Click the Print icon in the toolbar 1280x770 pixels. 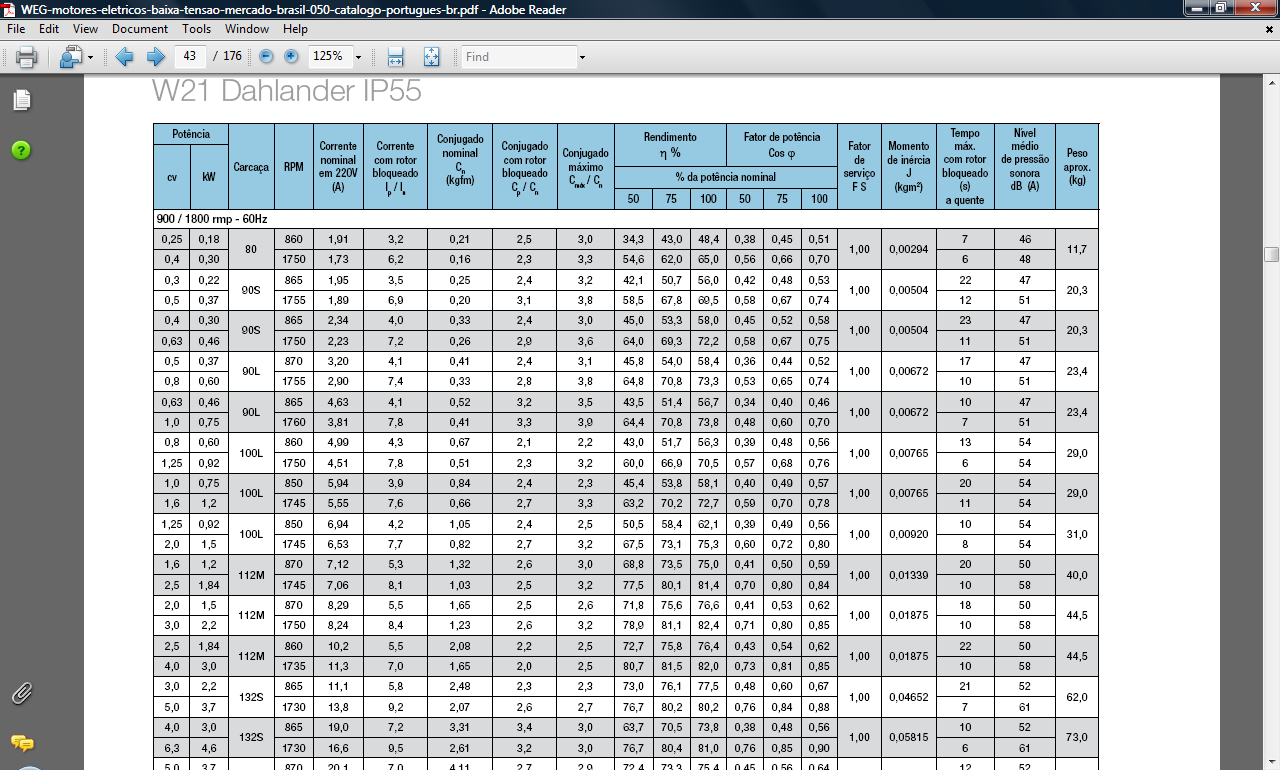(x=27, y=57)
